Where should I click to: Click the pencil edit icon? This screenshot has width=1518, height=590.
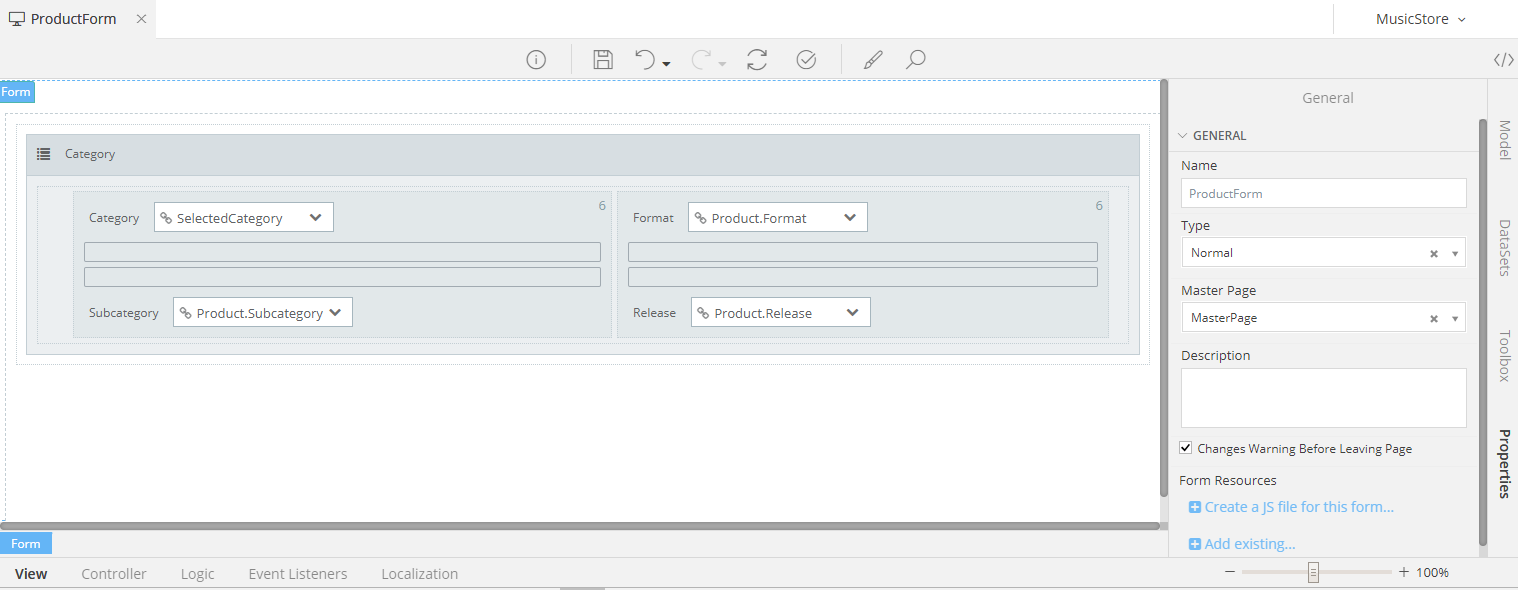[873, 60]
